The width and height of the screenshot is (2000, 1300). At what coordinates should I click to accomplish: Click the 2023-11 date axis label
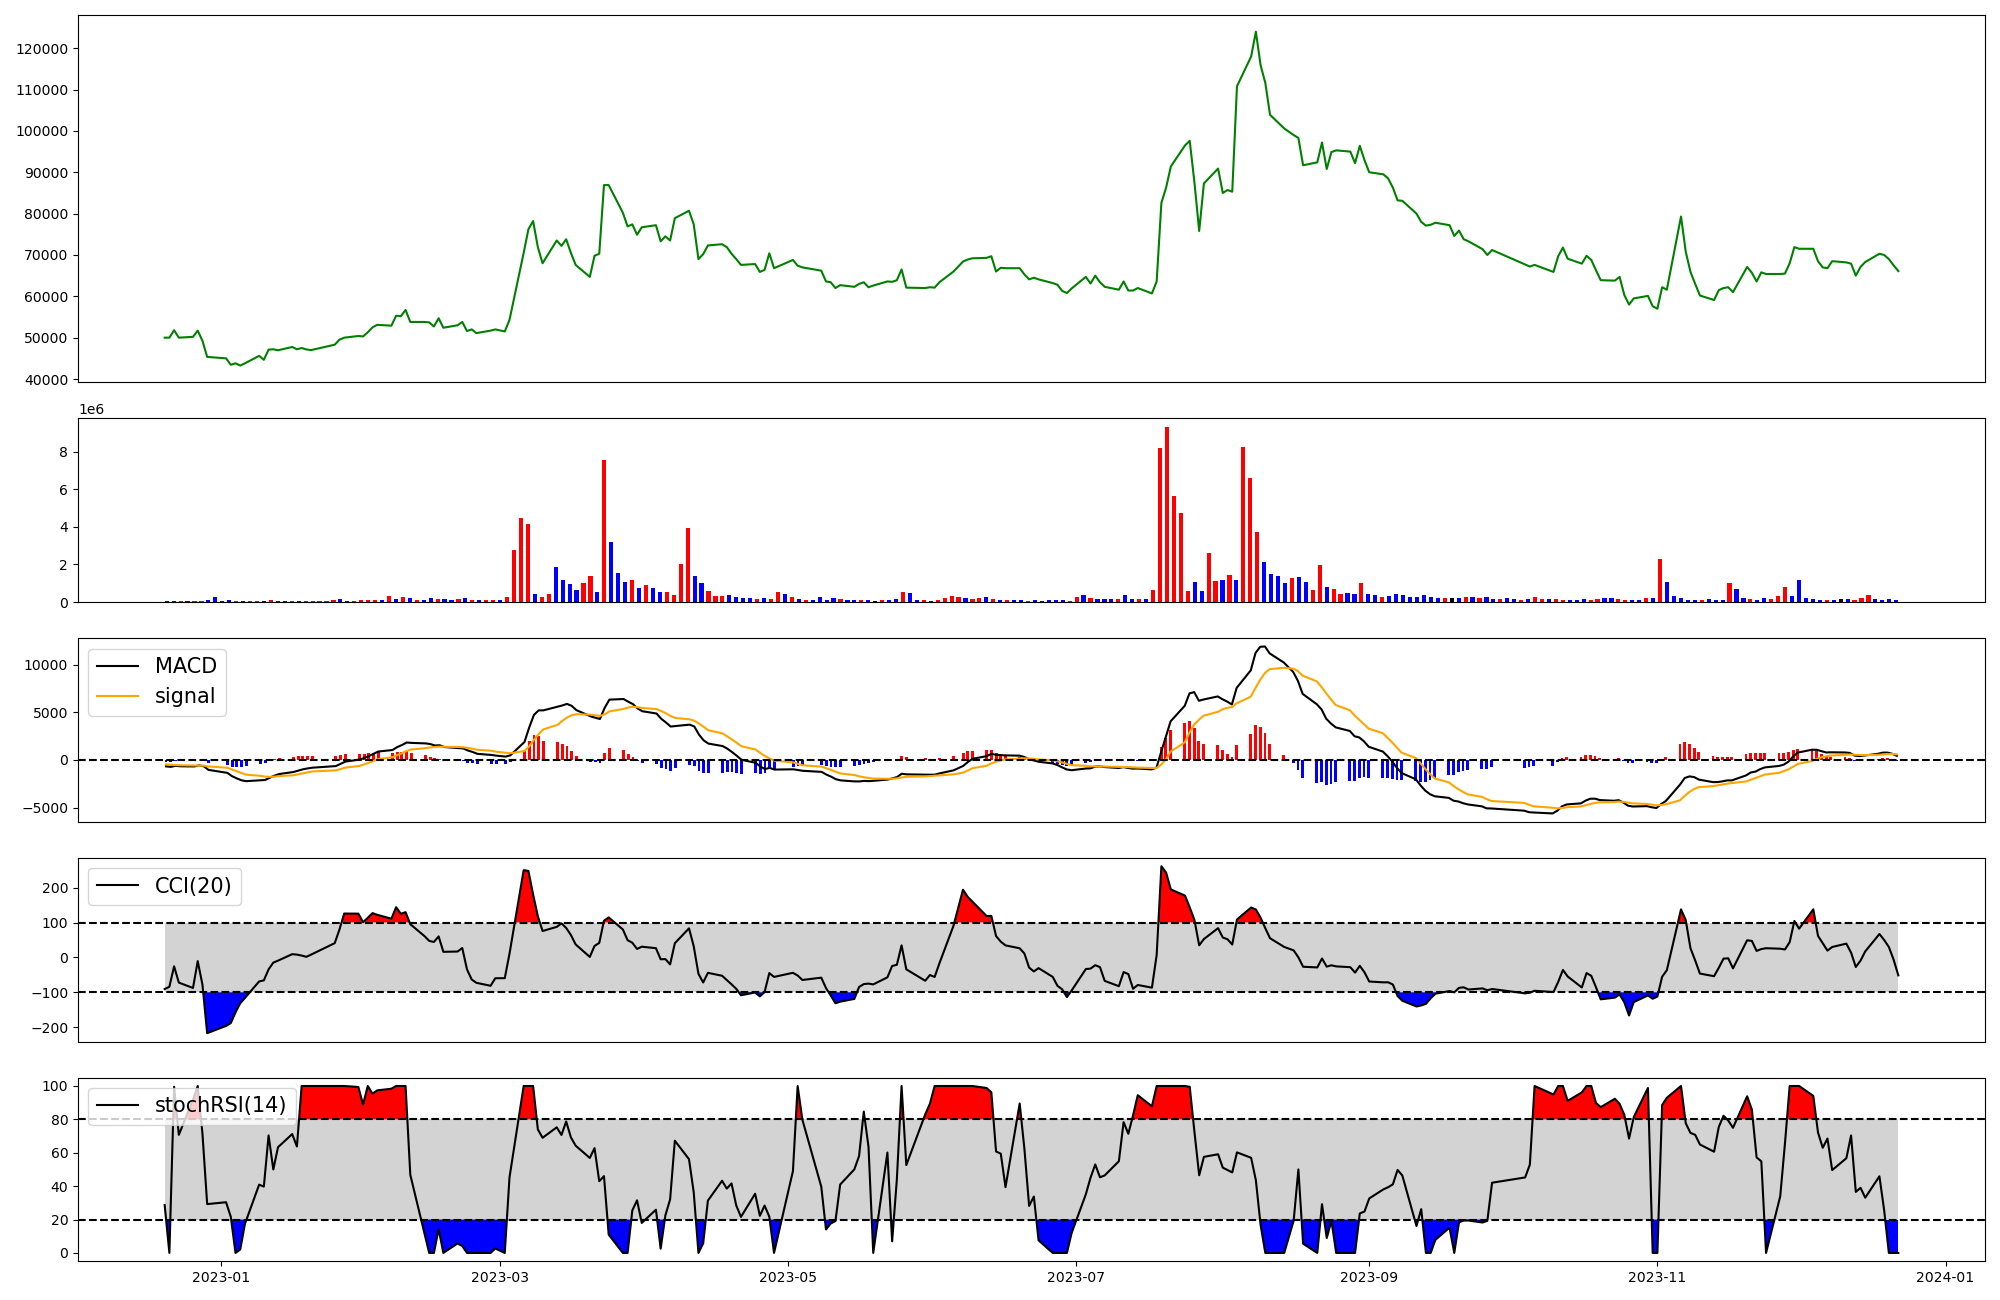point(1657,1277)
